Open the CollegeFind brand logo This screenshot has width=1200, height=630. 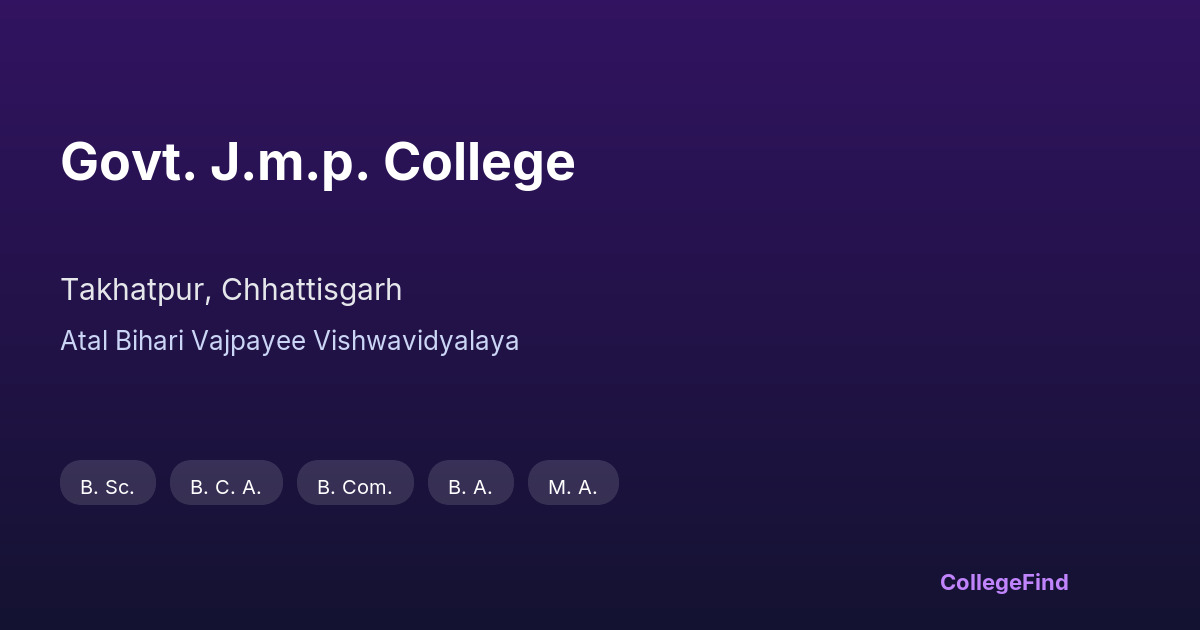pos(1003,582)
